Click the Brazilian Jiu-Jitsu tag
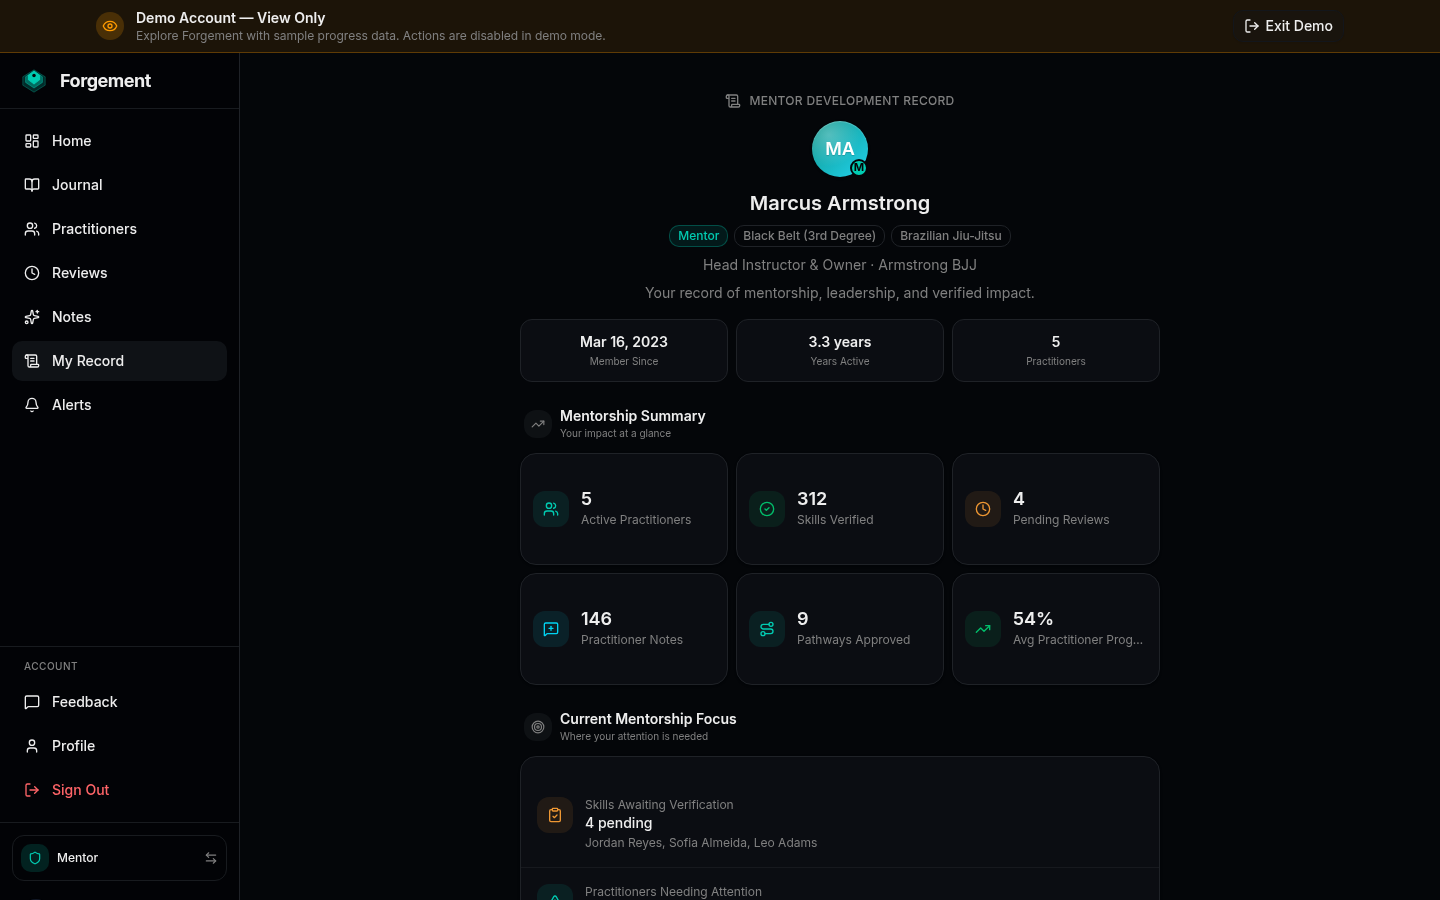The height and width of the screenshot is (900, 1440). point(950,236)
